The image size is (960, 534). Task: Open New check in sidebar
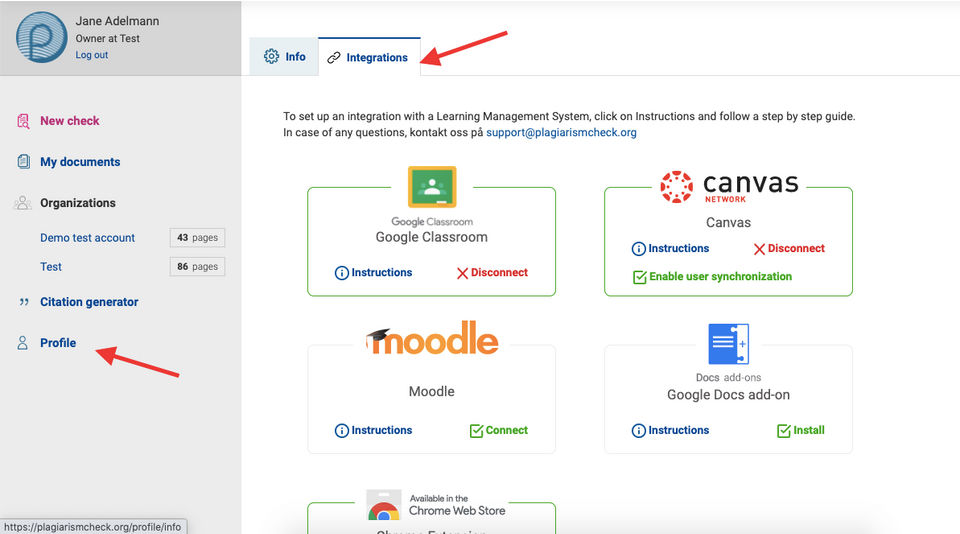pyautogui.click(x=70, y=121)
